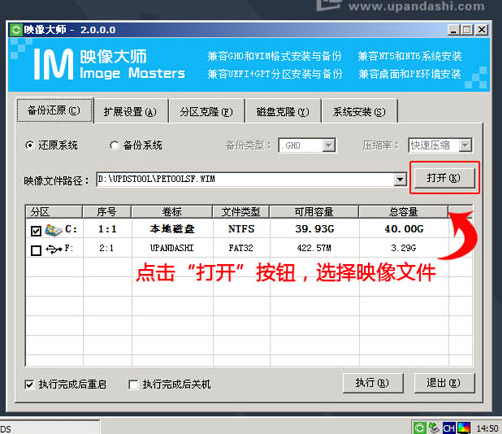Screen dimensions: 502x434
Task: Click the 可用容量 column header
Action: (314, 212)
